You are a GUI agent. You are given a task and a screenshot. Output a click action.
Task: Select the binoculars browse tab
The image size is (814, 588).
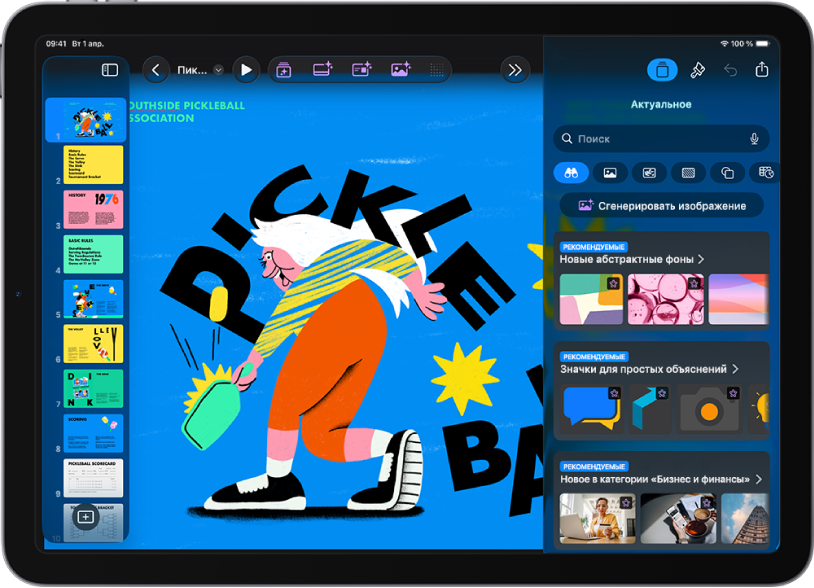[571, 173]
